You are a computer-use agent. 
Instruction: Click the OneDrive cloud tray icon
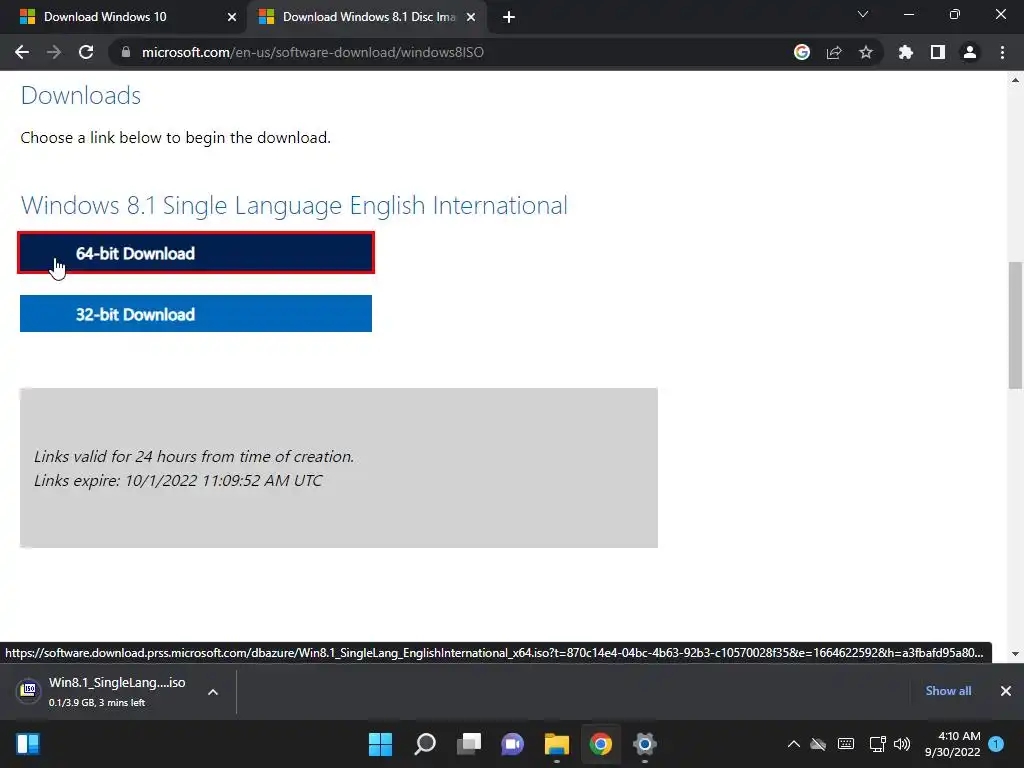[818, 744]
